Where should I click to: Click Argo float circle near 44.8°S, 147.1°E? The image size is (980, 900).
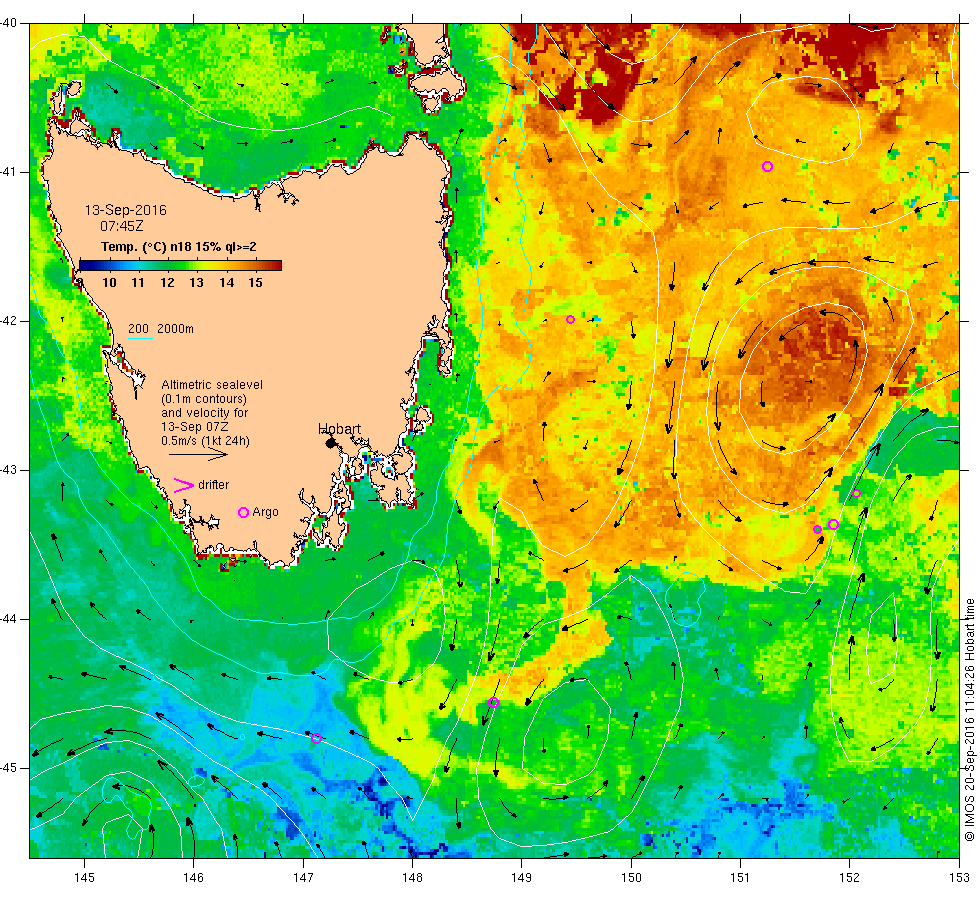316,739
